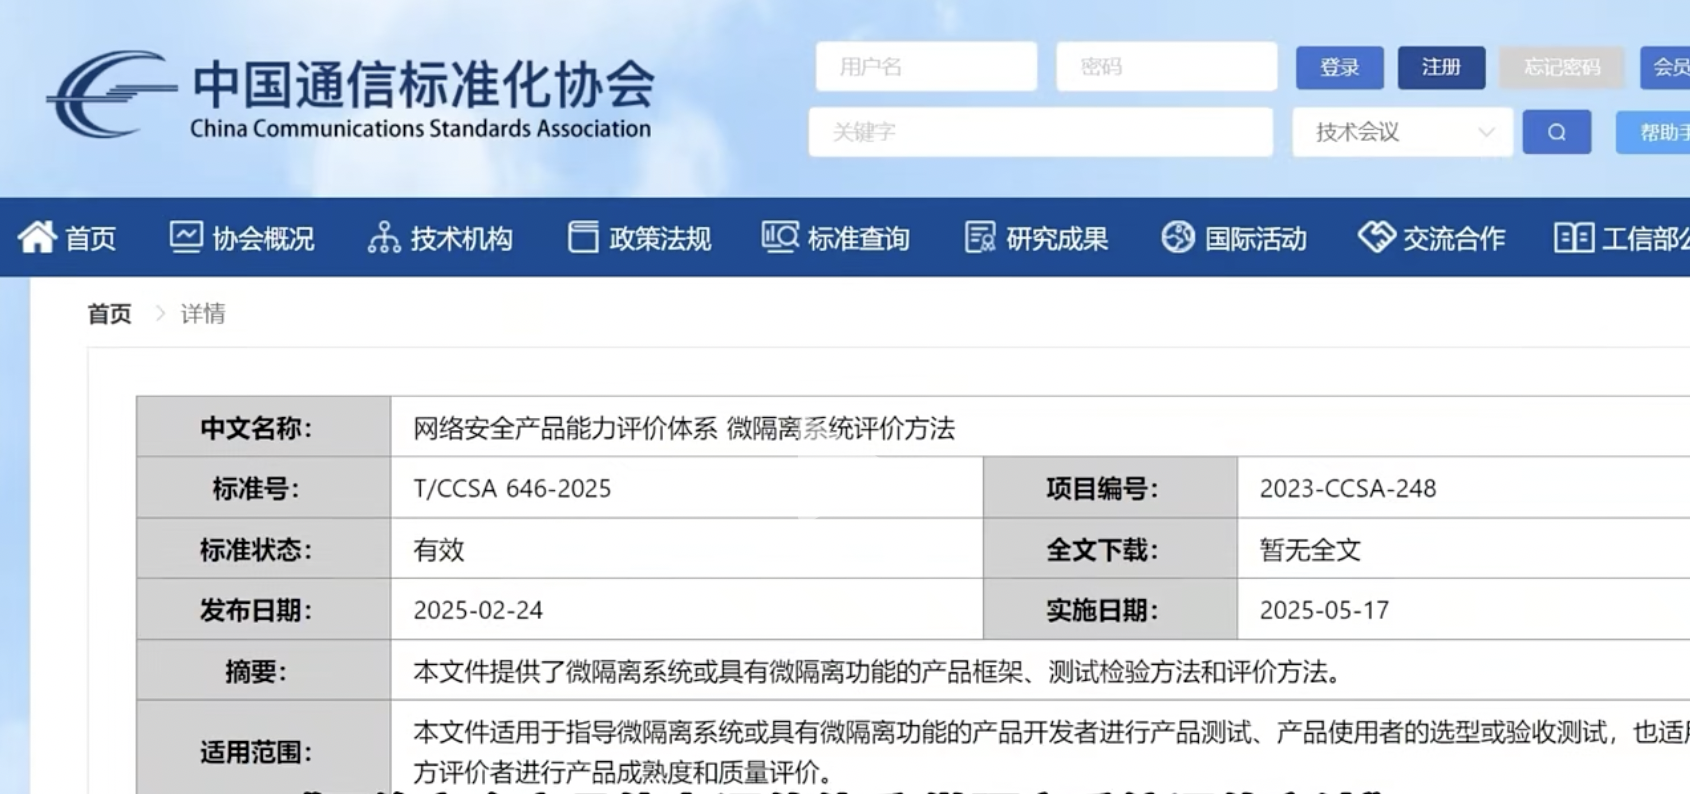Click the 适用范围 description text
The width and height of the screenshot is (1690, 794).
1051,752
